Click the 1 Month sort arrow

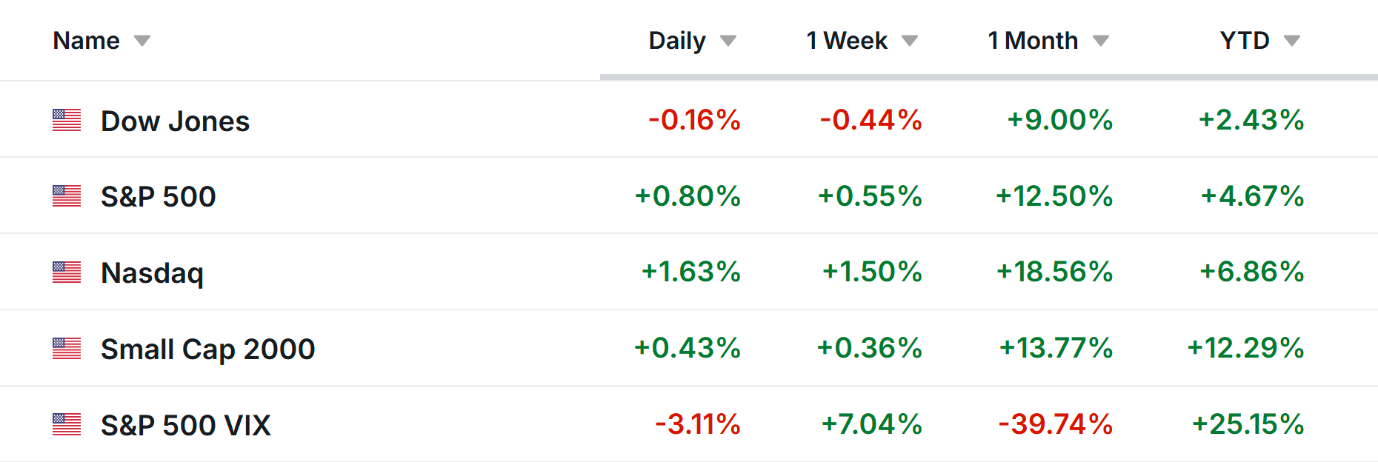pos(1100,41)
